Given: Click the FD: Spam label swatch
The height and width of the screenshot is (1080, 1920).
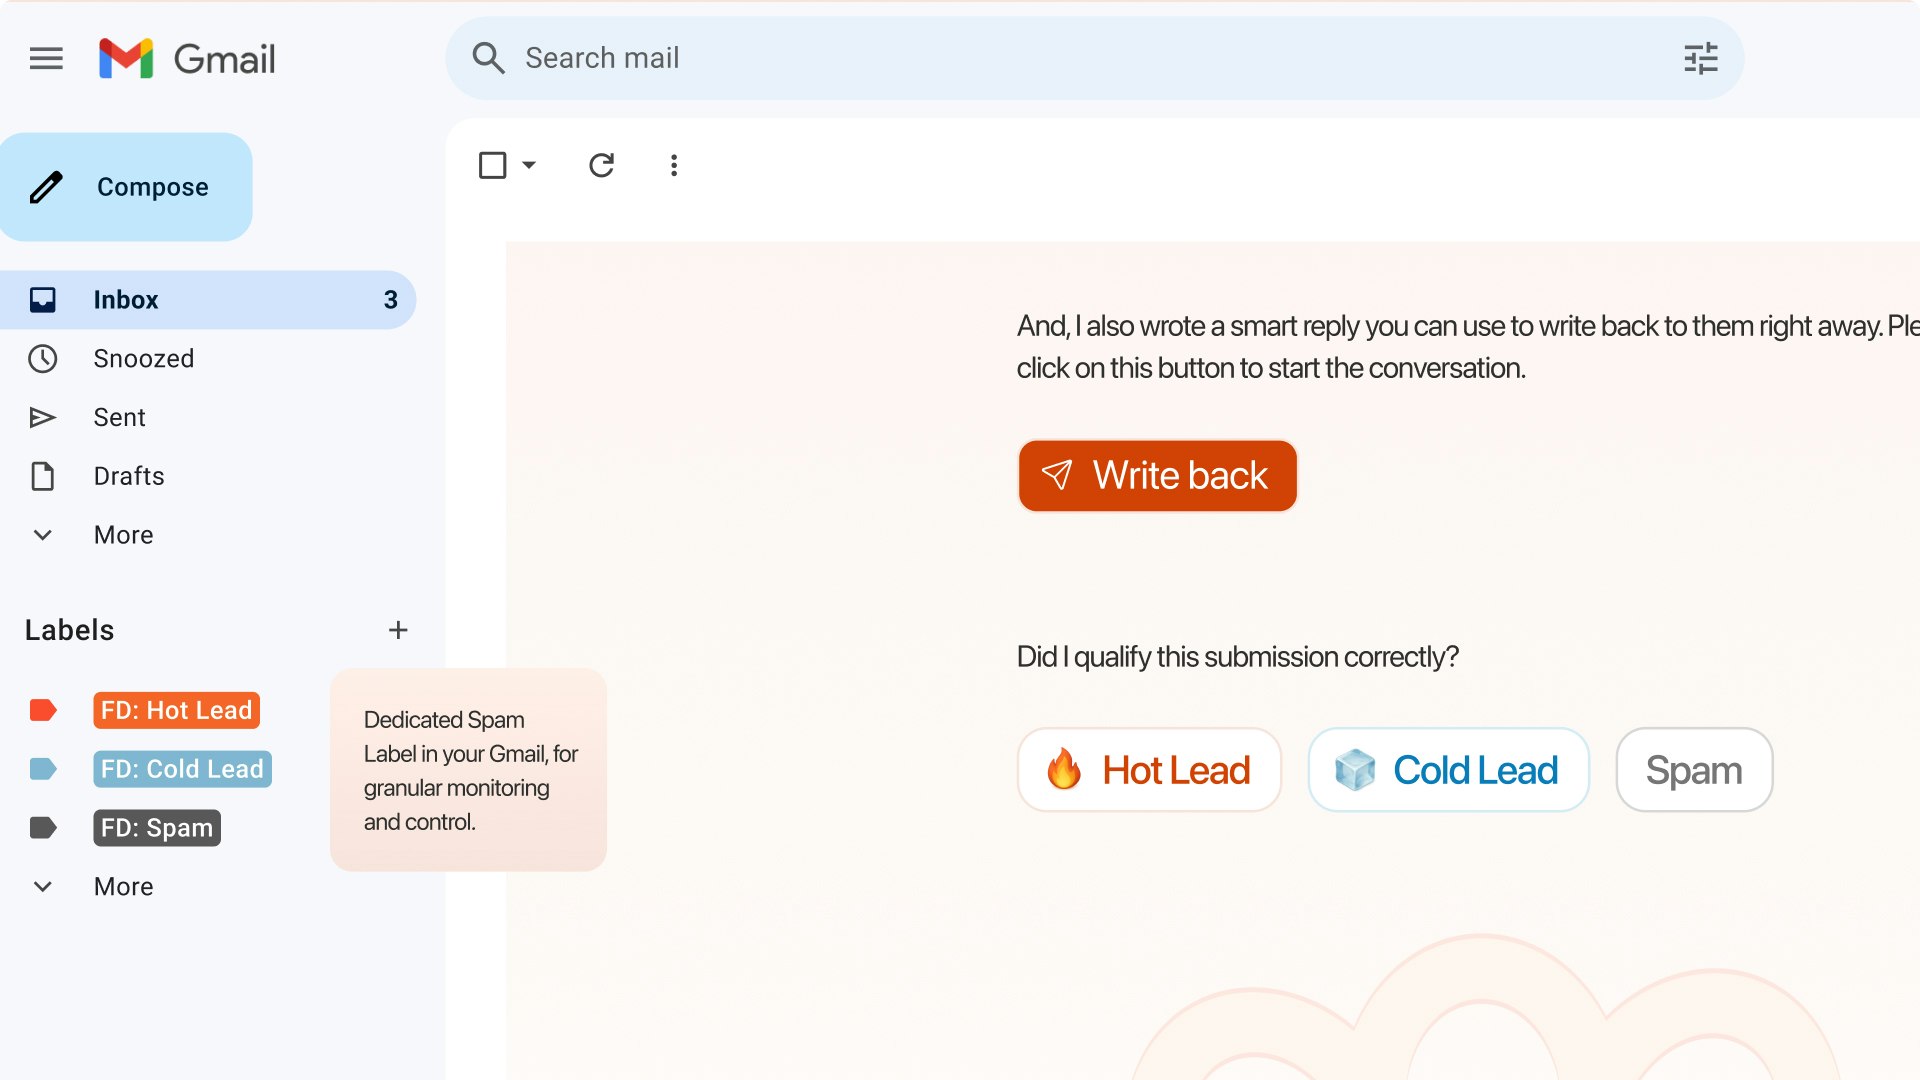Looking at the screenshot, I should pyautogui.click(x=43, y=827).
